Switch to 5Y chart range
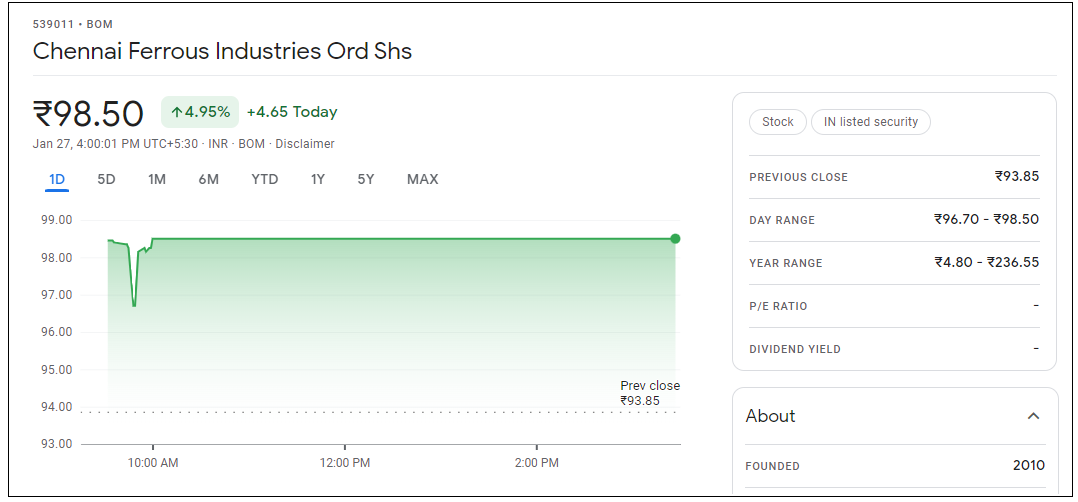The image size is (1078, 502). 366,180
